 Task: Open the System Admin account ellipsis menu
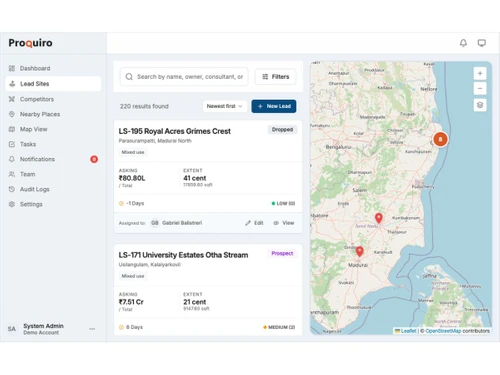click(92, 329)
